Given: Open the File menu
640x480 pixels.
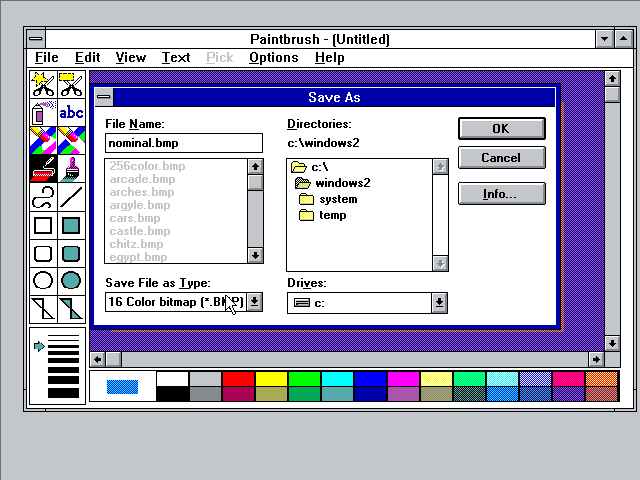Looking at the screenshot, I should click(47, 58).
